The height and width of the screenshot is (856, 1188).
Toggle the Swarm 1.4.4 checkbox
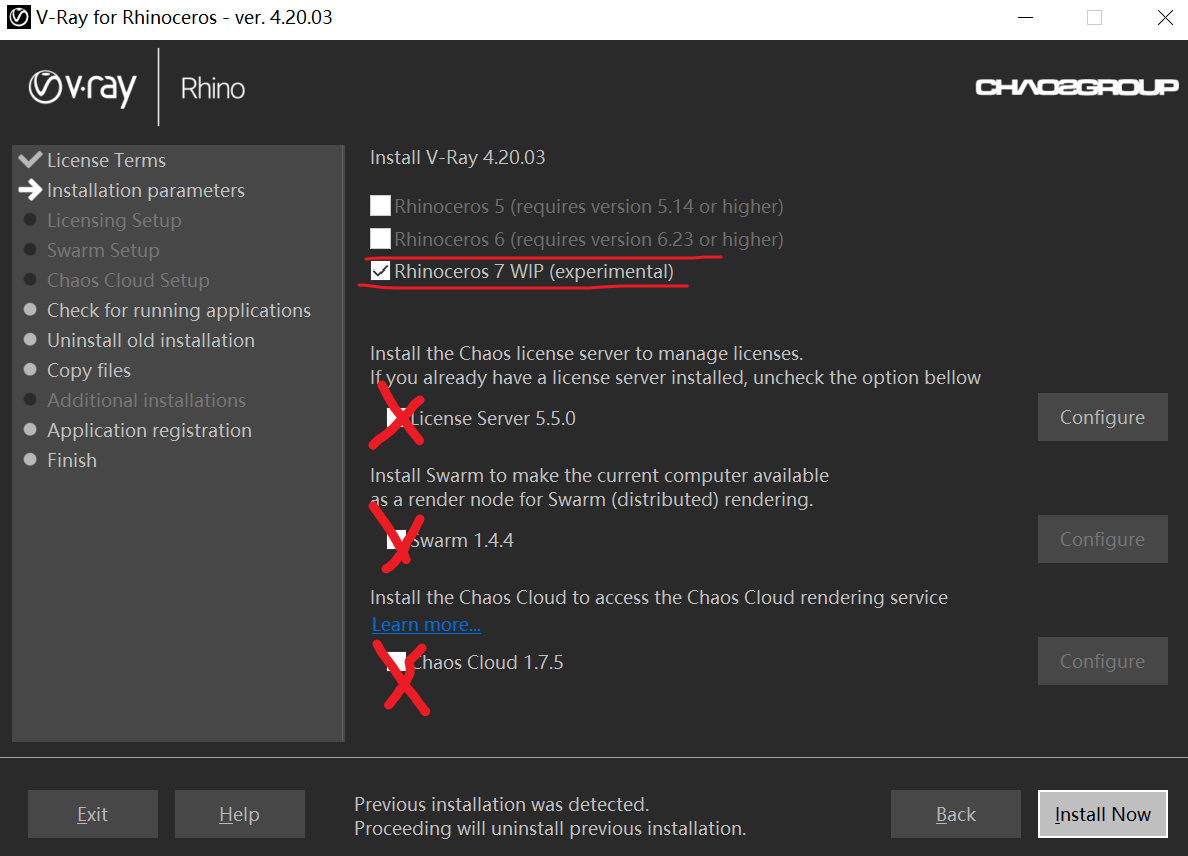coord(396,540)
